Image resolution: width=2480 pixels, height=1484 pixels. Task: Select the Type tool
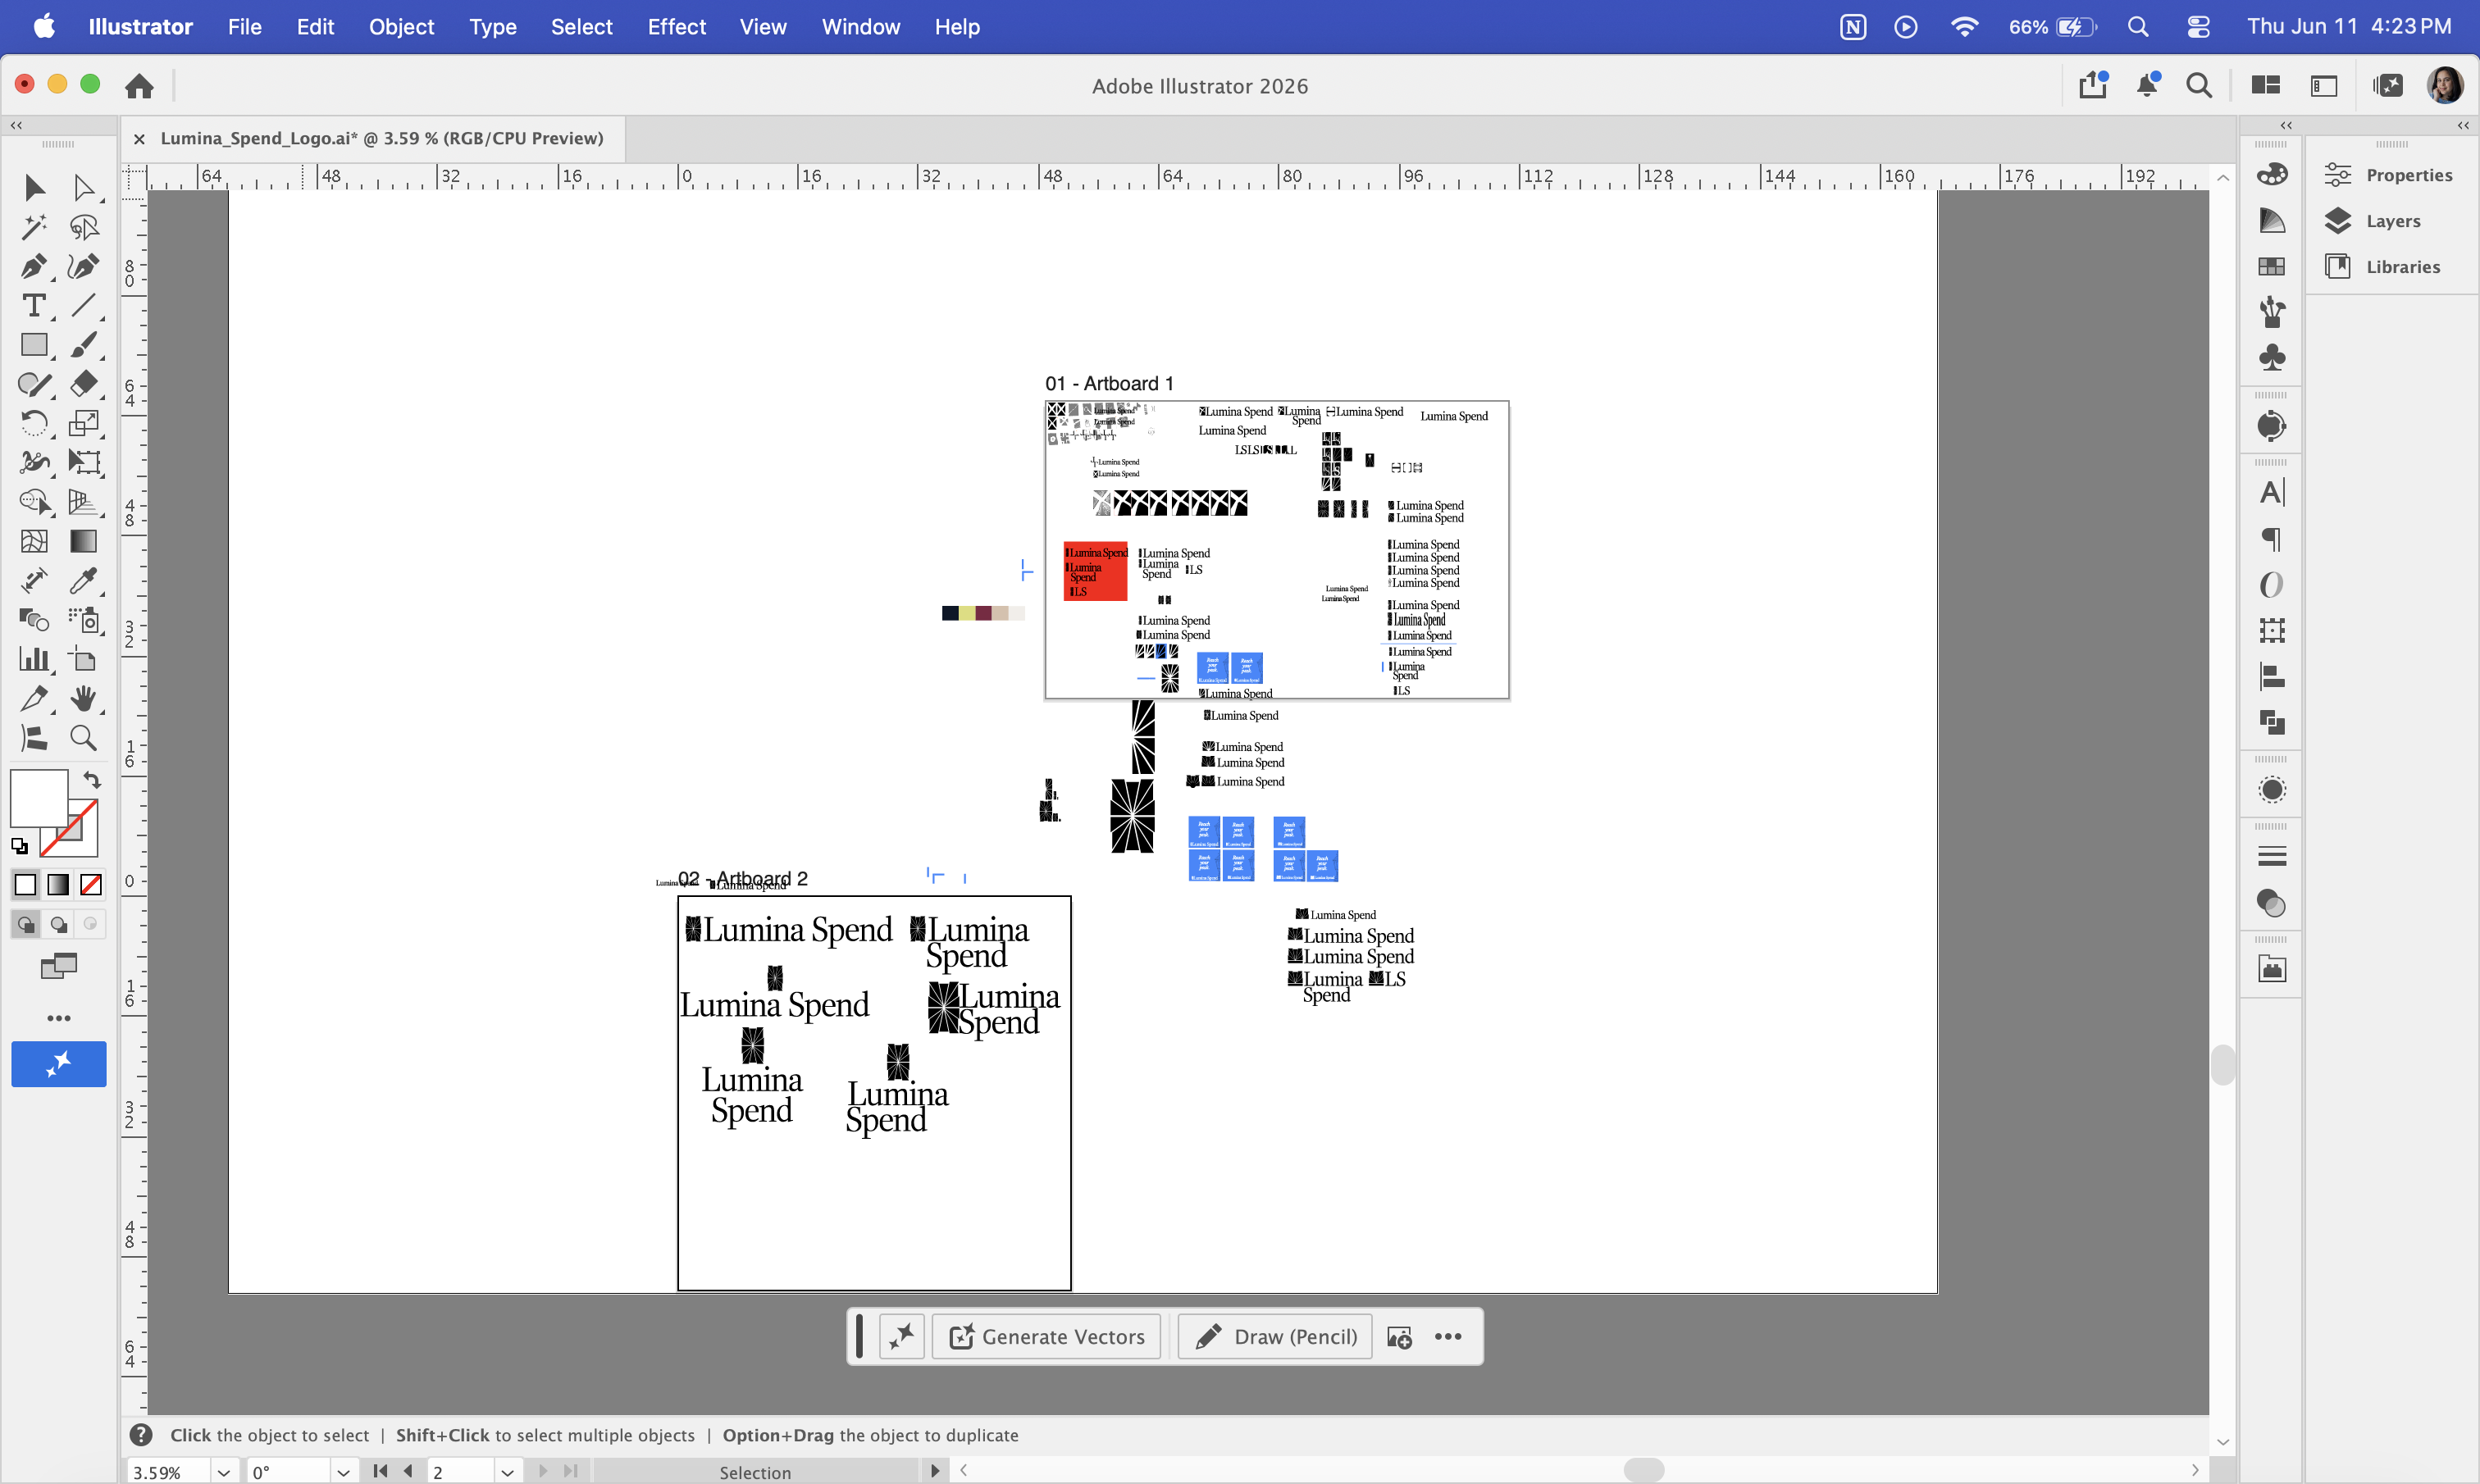[34, 305]
